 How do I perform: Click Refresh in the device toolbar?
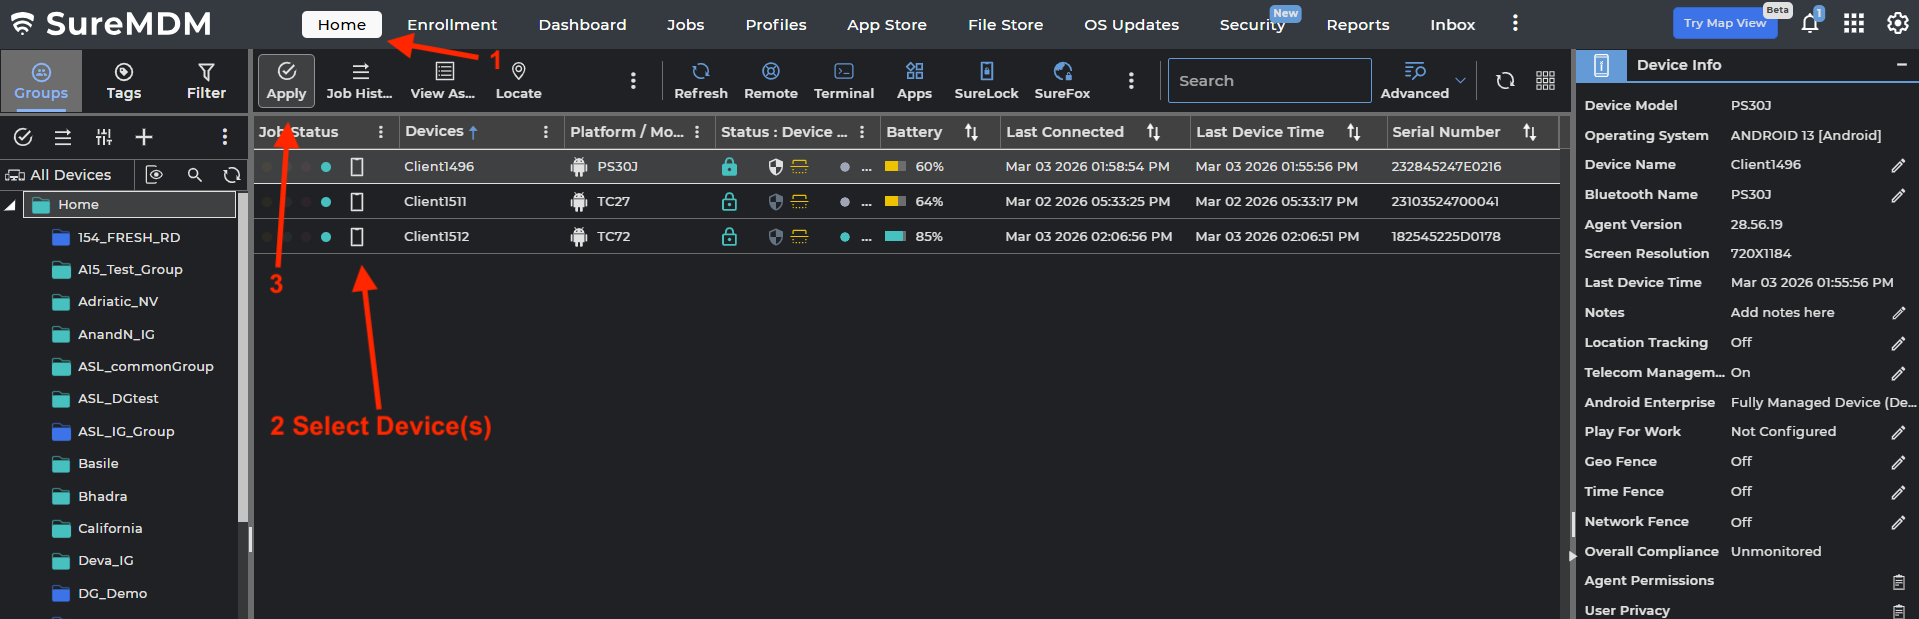[x=700, y=80]
